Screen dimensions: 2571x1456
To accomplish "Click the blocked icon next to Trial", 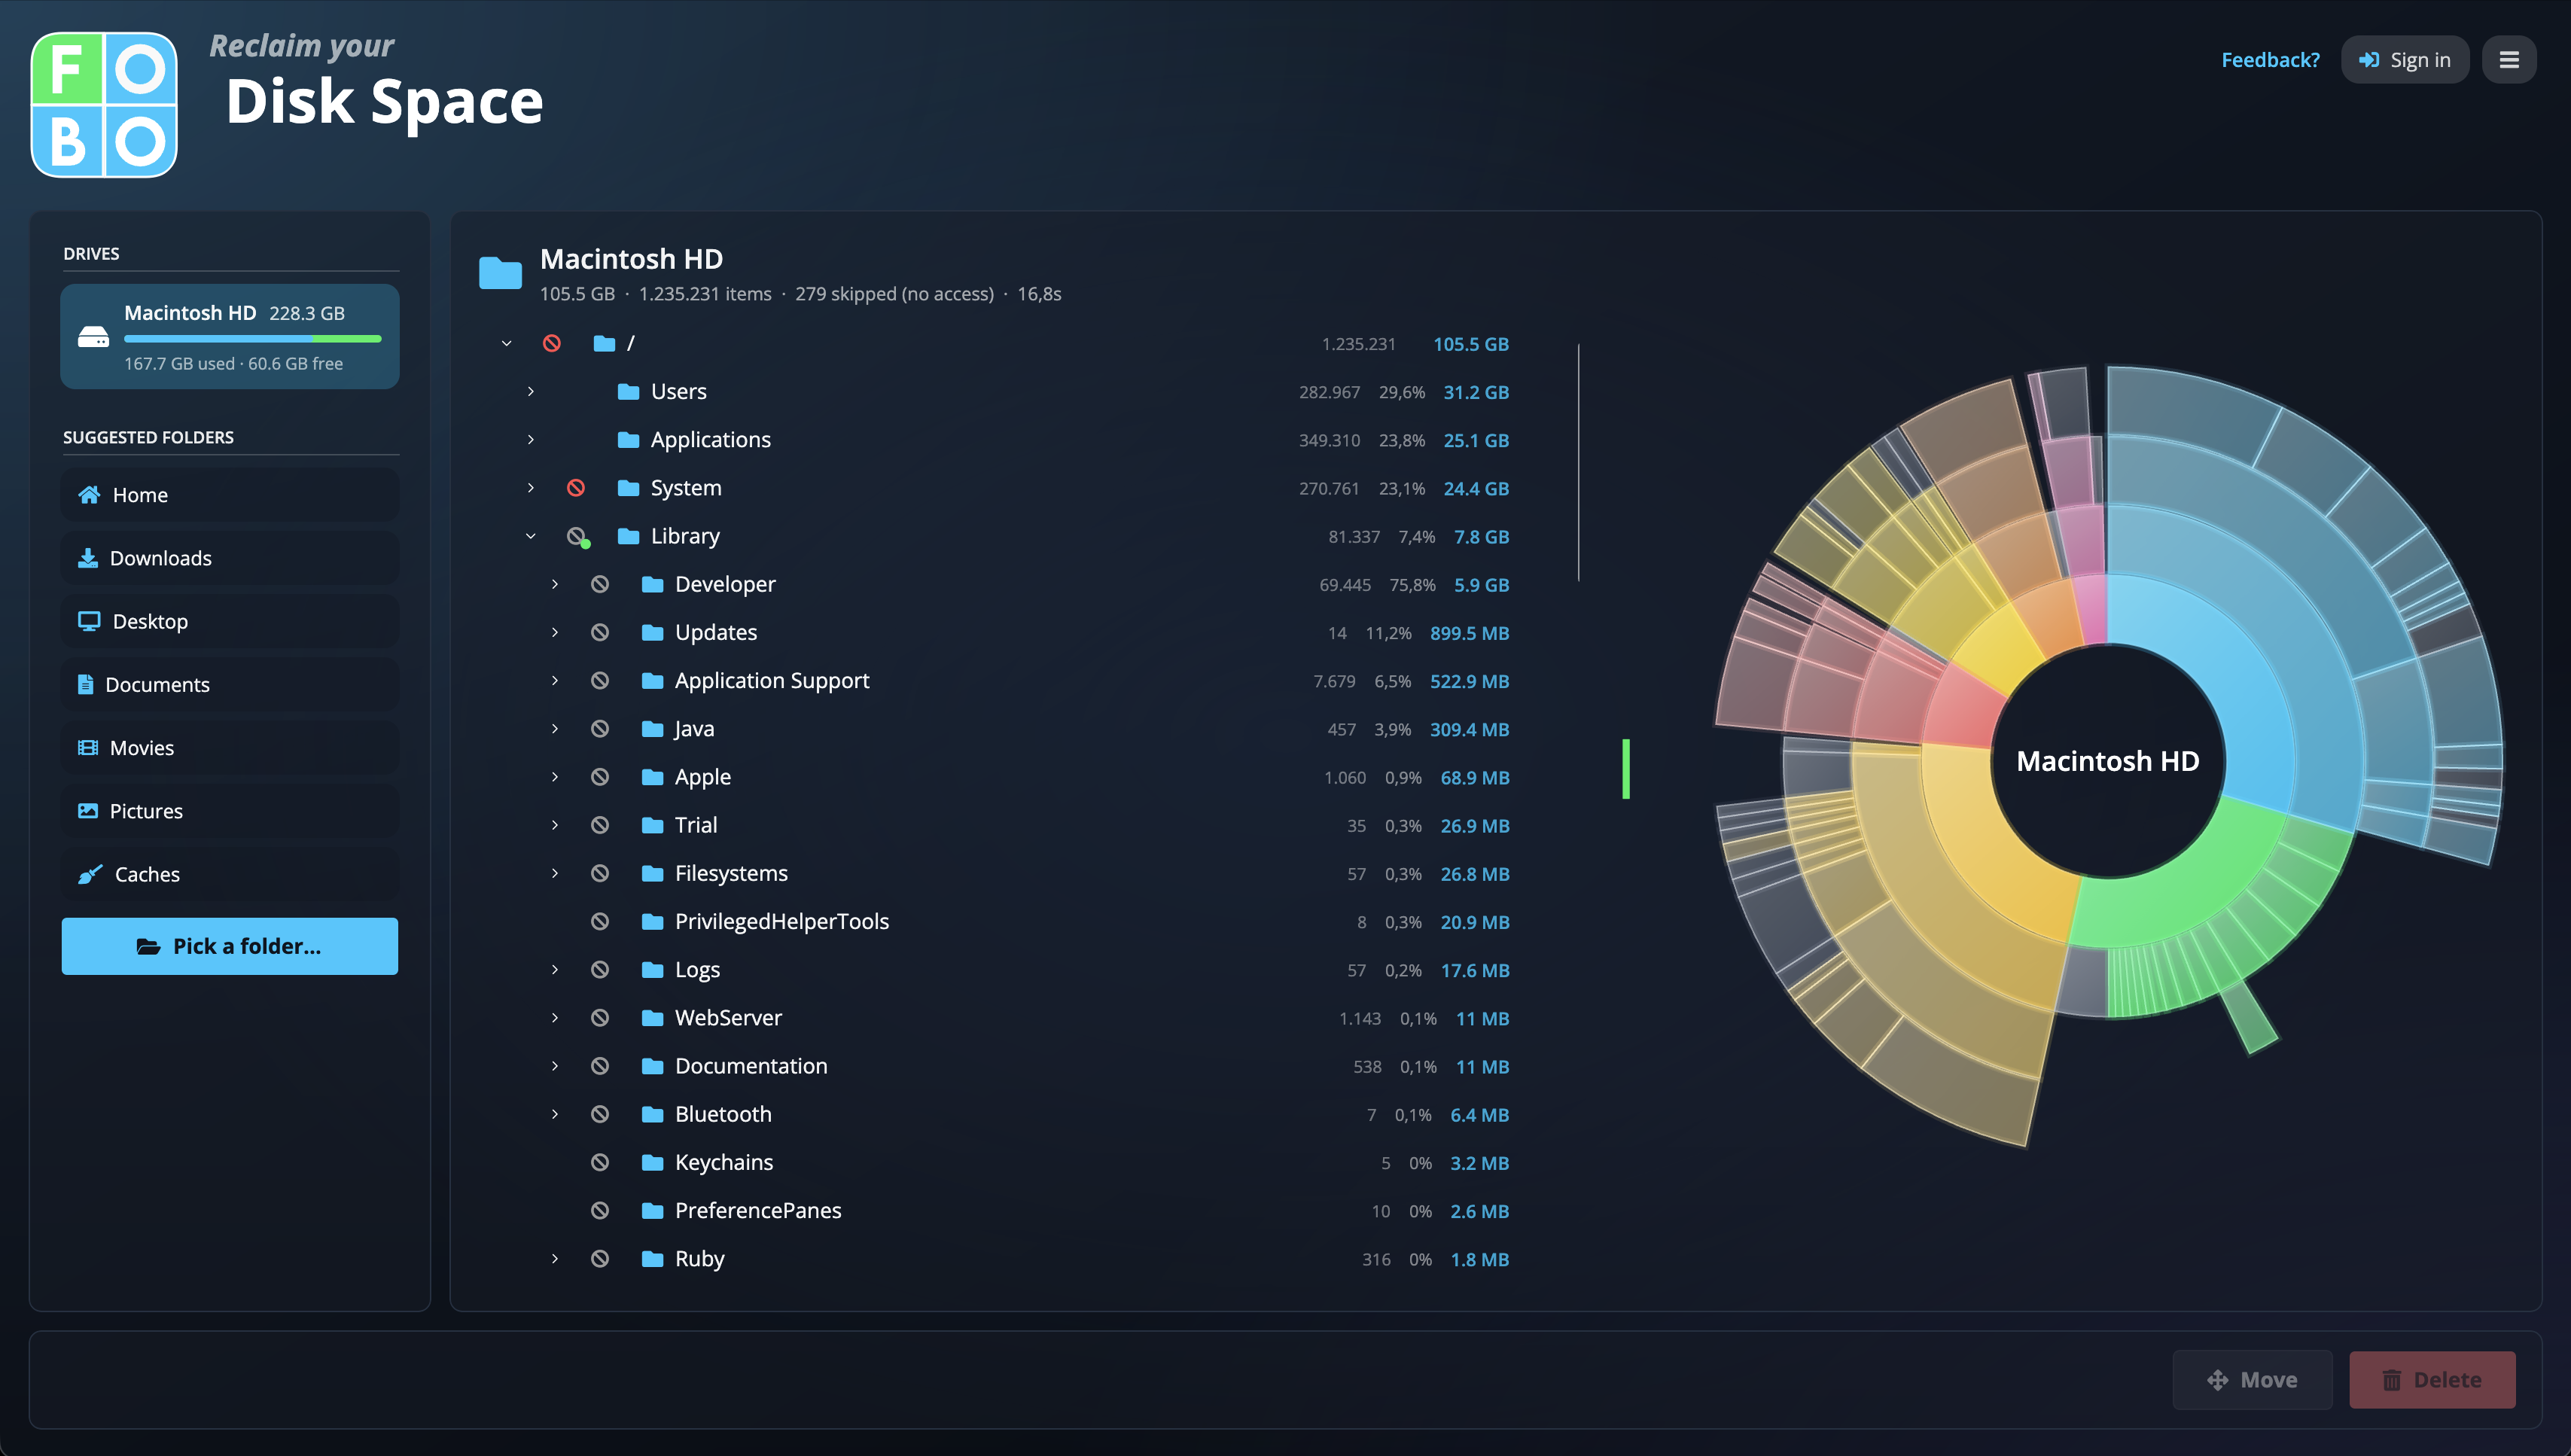I will [600, 825].
